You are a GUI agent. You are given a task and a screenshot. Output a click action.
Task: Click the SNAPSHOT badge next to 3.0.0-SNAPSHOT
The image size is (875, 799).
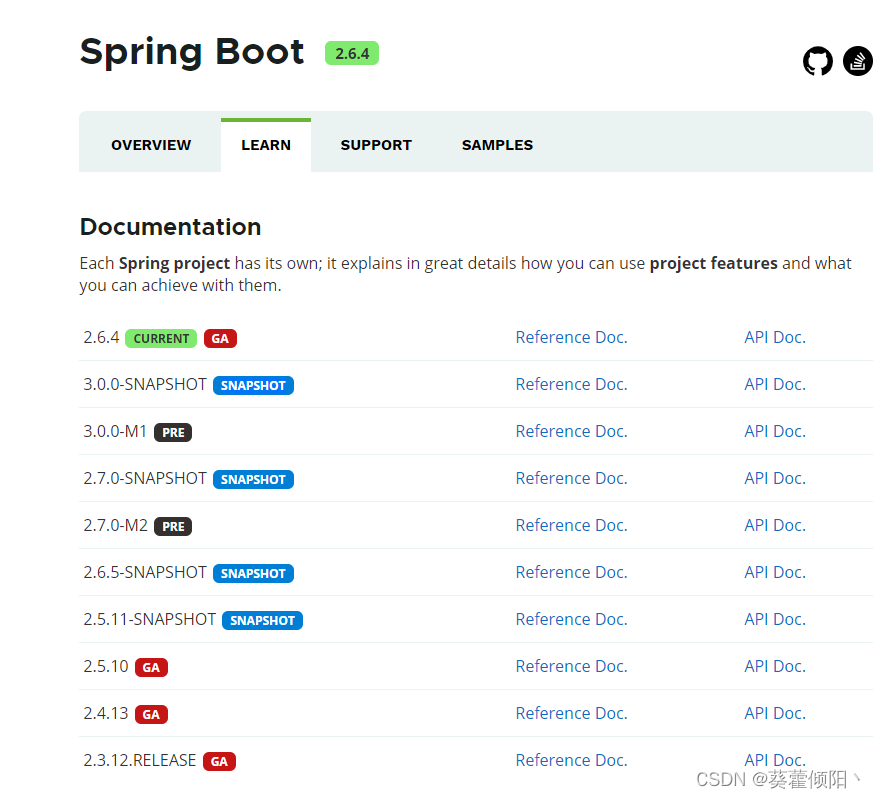click(253, 386)
